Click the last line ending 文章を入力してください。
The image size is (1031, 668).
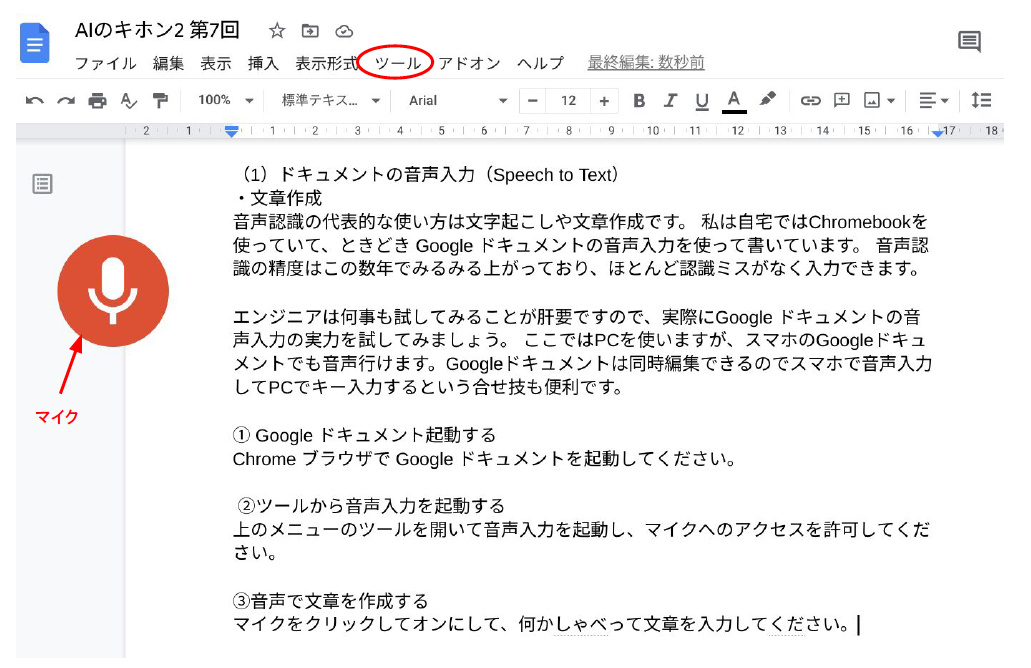[x=542, y=624]
